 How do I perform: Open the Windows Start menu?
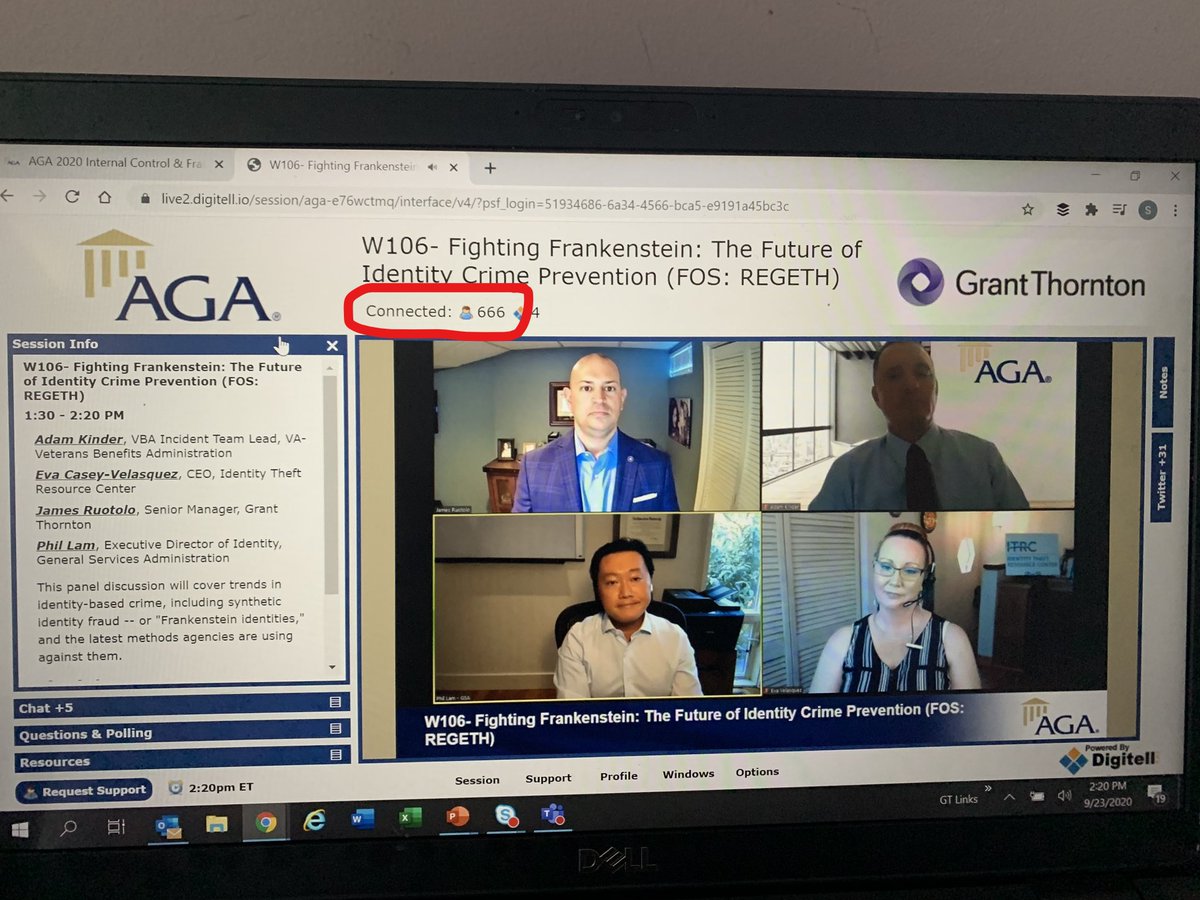click(21, 829)
